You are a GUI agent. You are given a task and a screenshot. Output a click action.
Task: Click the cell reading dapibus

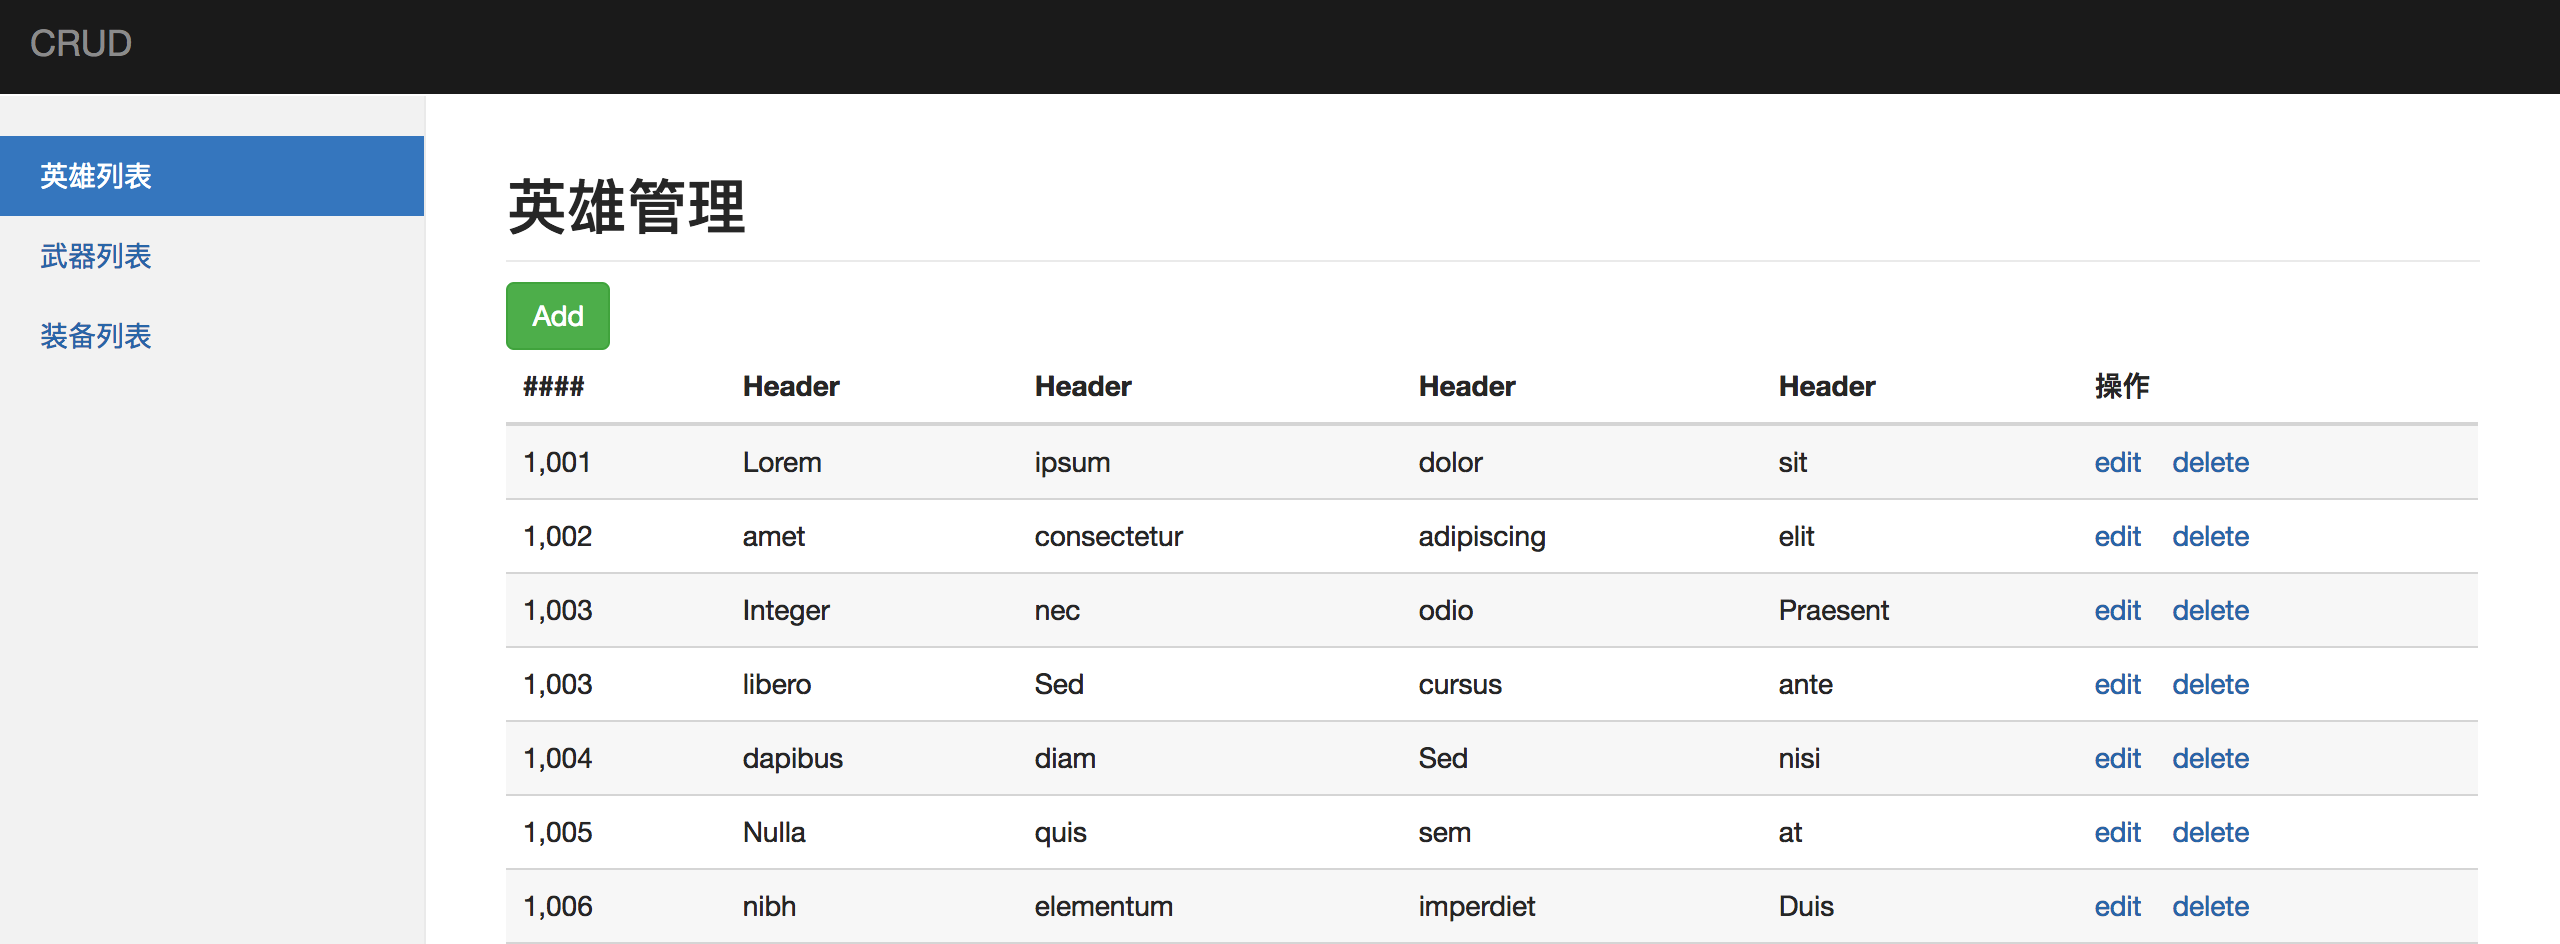coord(792,759)
